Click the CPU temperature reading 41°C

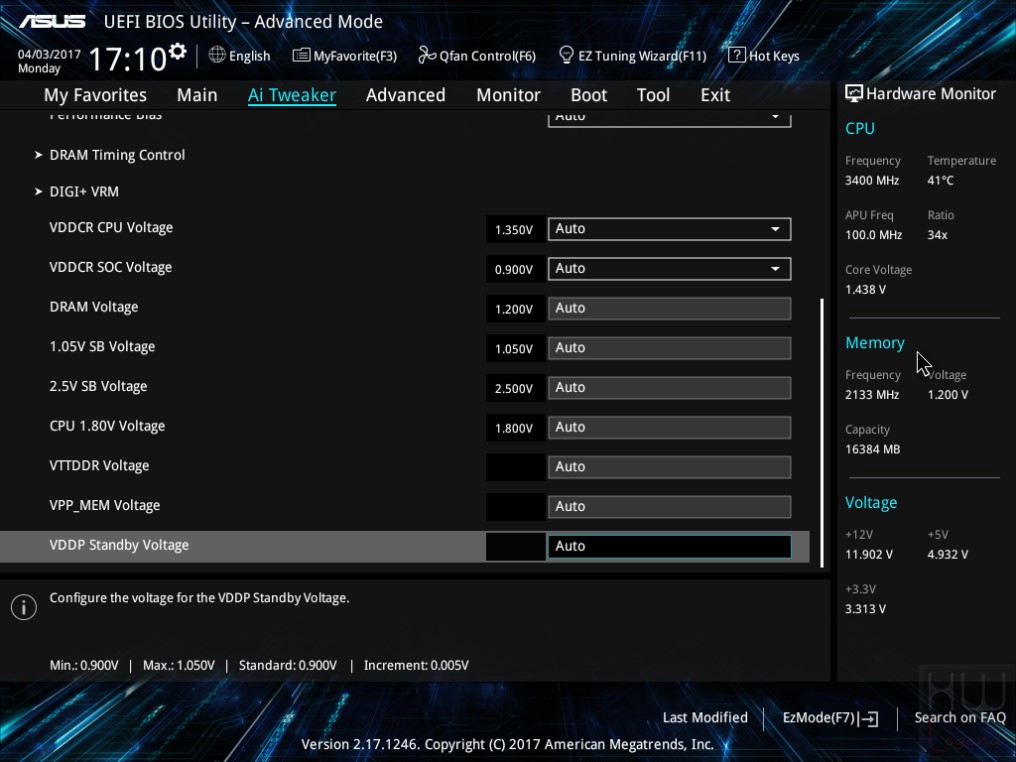point(940,181)
